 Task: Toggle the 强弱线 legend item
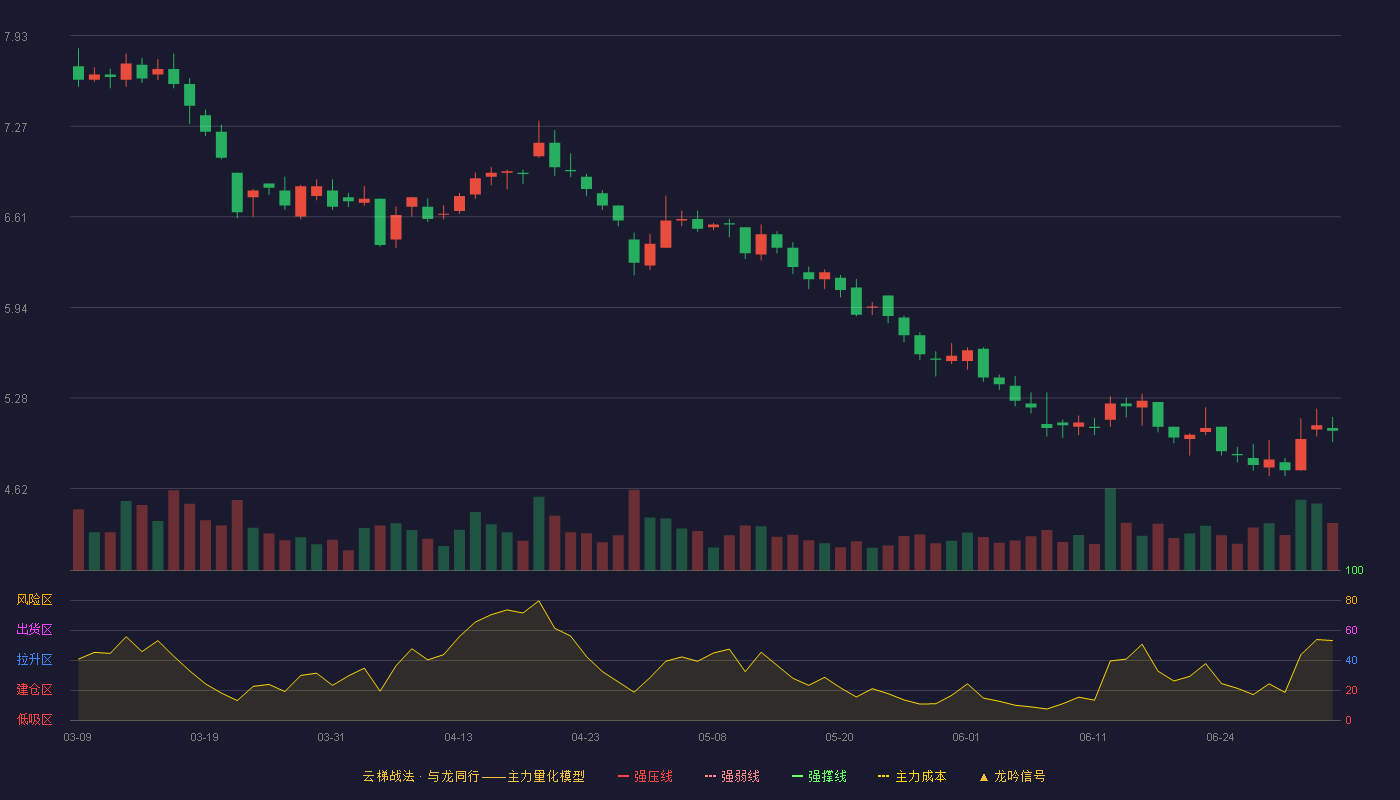click(732, 776)
